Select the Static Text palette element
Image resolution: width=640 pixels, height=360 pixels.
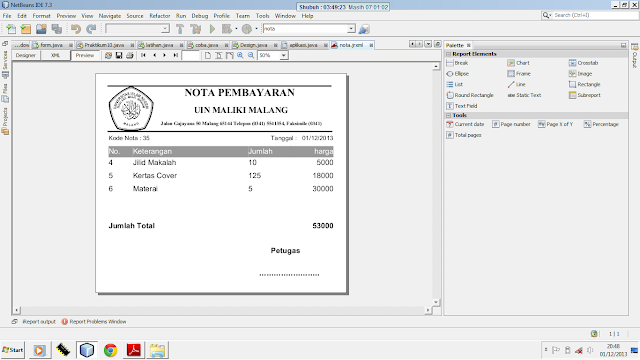tap(524, 95)
